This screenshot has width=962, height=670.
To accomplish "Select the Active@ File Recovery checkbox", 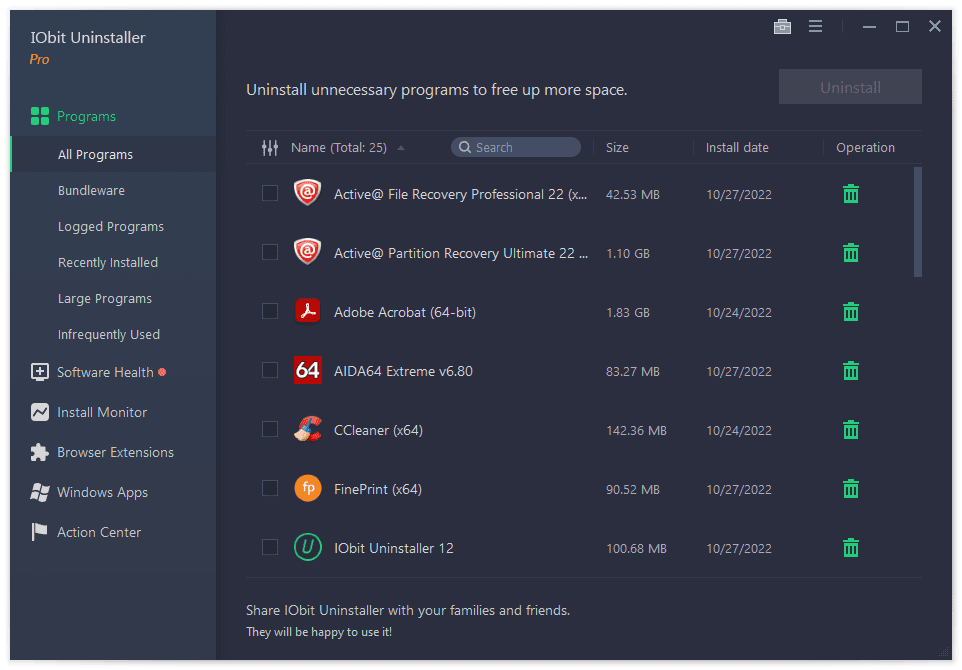I will pos(270,194).
